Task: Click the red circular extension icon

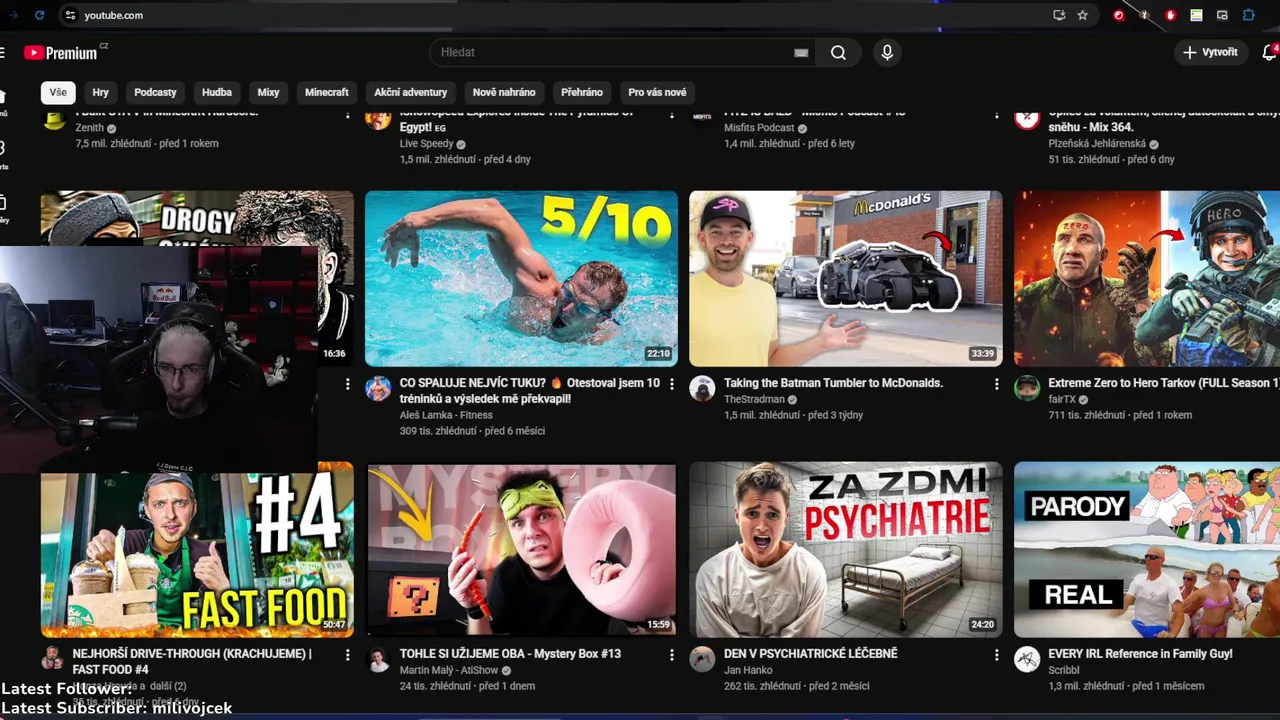Action: (1118, 15)
